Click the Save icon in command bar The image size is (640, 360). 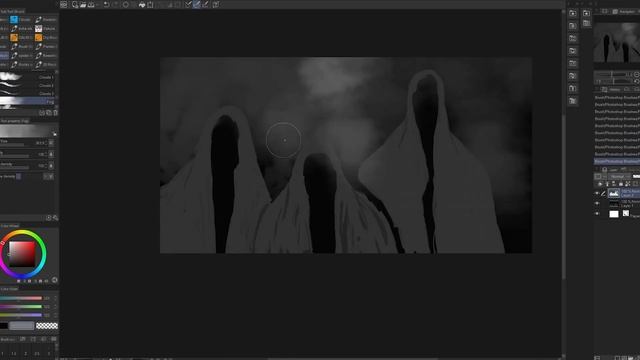coord(91,4)
